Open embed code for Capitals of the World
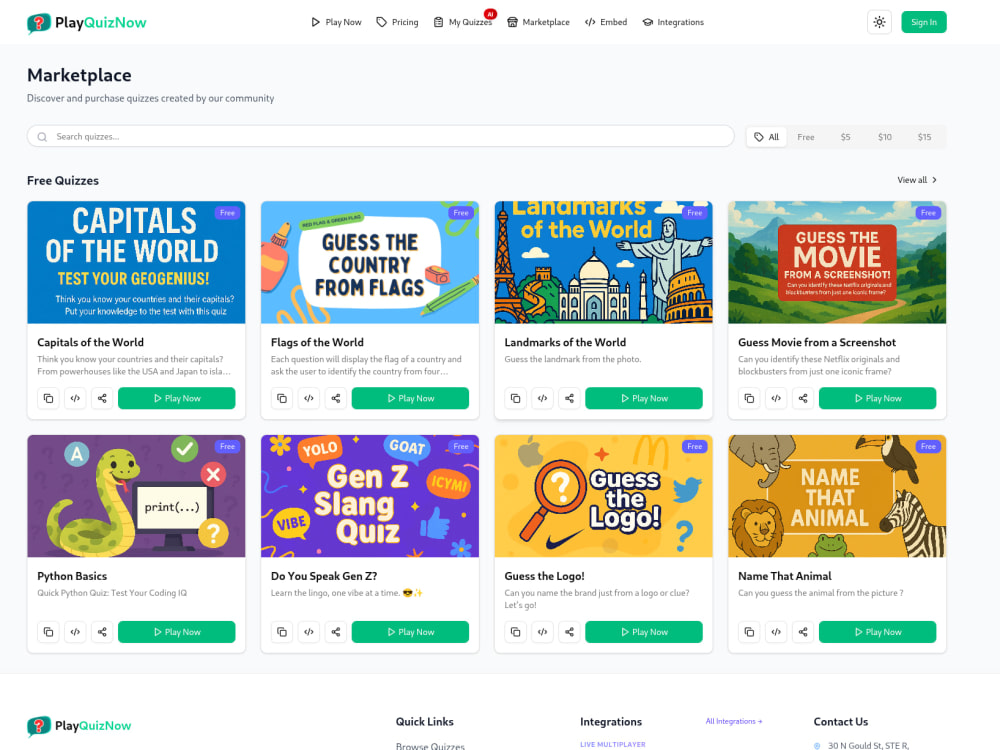This screenshot has height=750, width=1000. [x=75, y=399]
